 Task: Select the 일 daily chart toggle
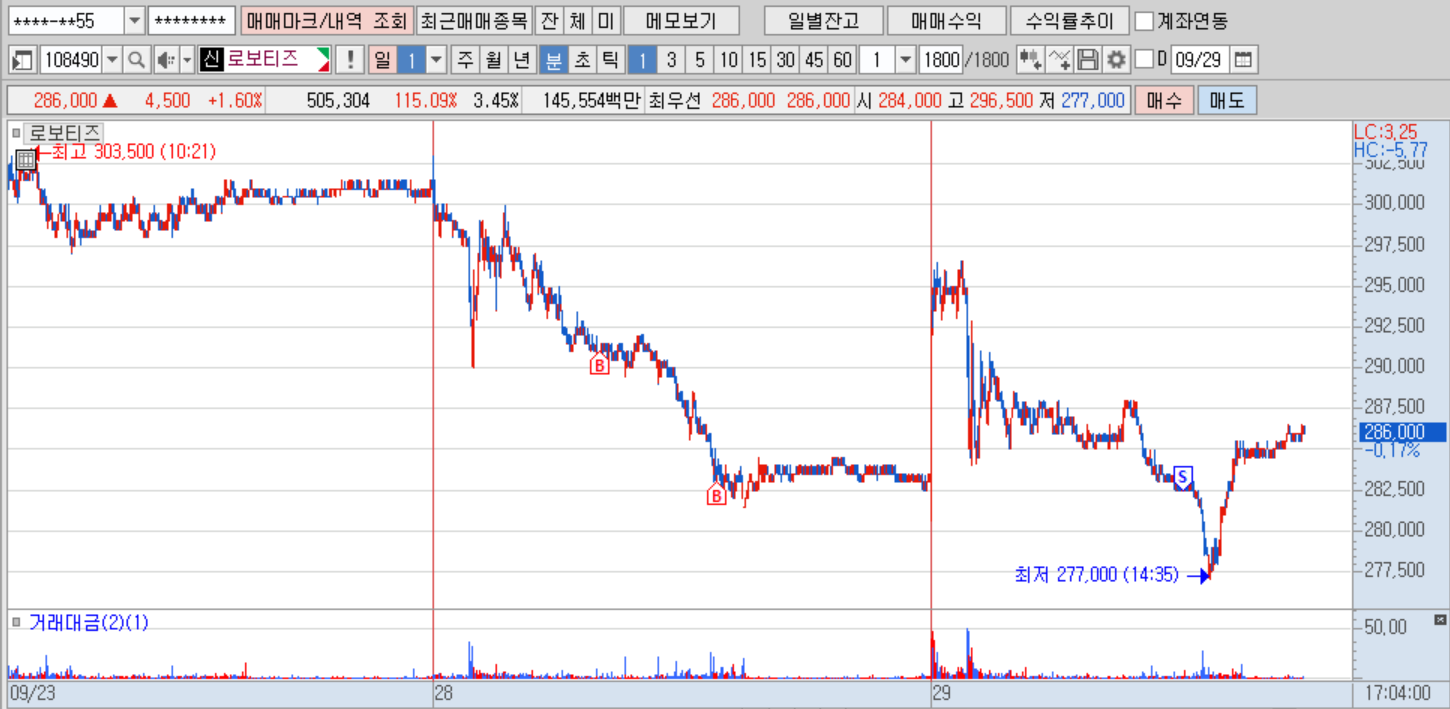point(382,60)
